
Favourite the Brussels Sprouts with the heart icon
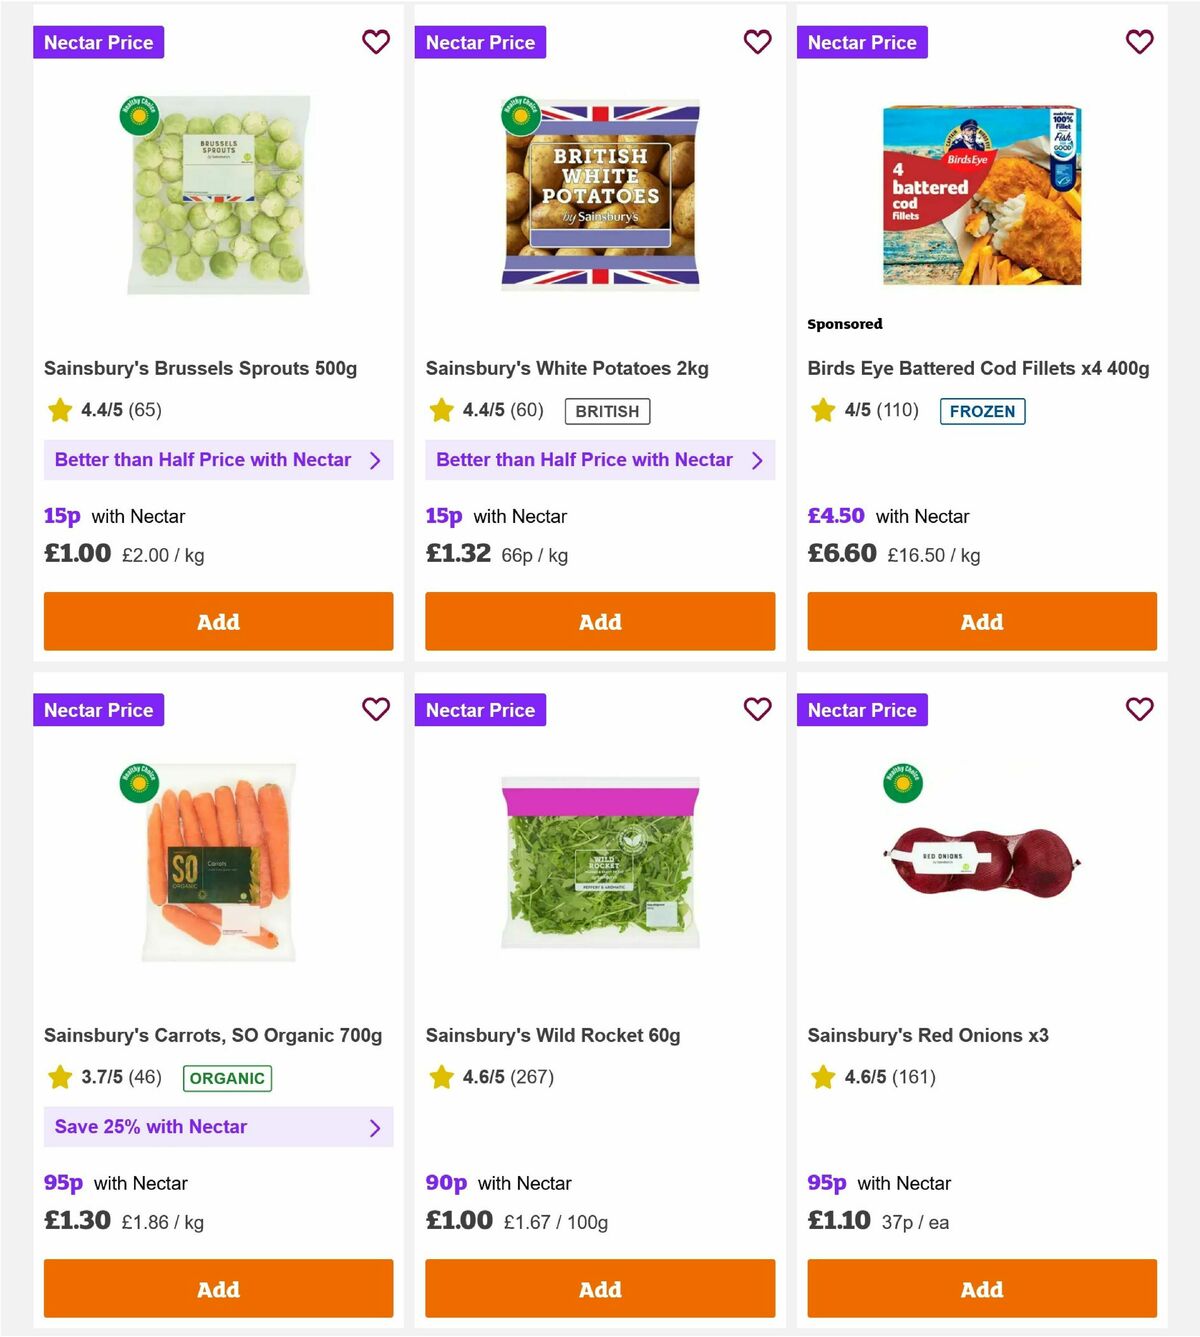pos(376,42)
